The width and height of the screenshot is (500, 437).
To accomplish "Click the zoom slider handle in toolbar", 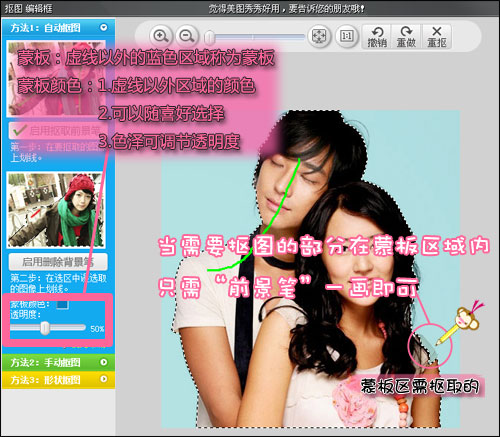I will (210, 37).
